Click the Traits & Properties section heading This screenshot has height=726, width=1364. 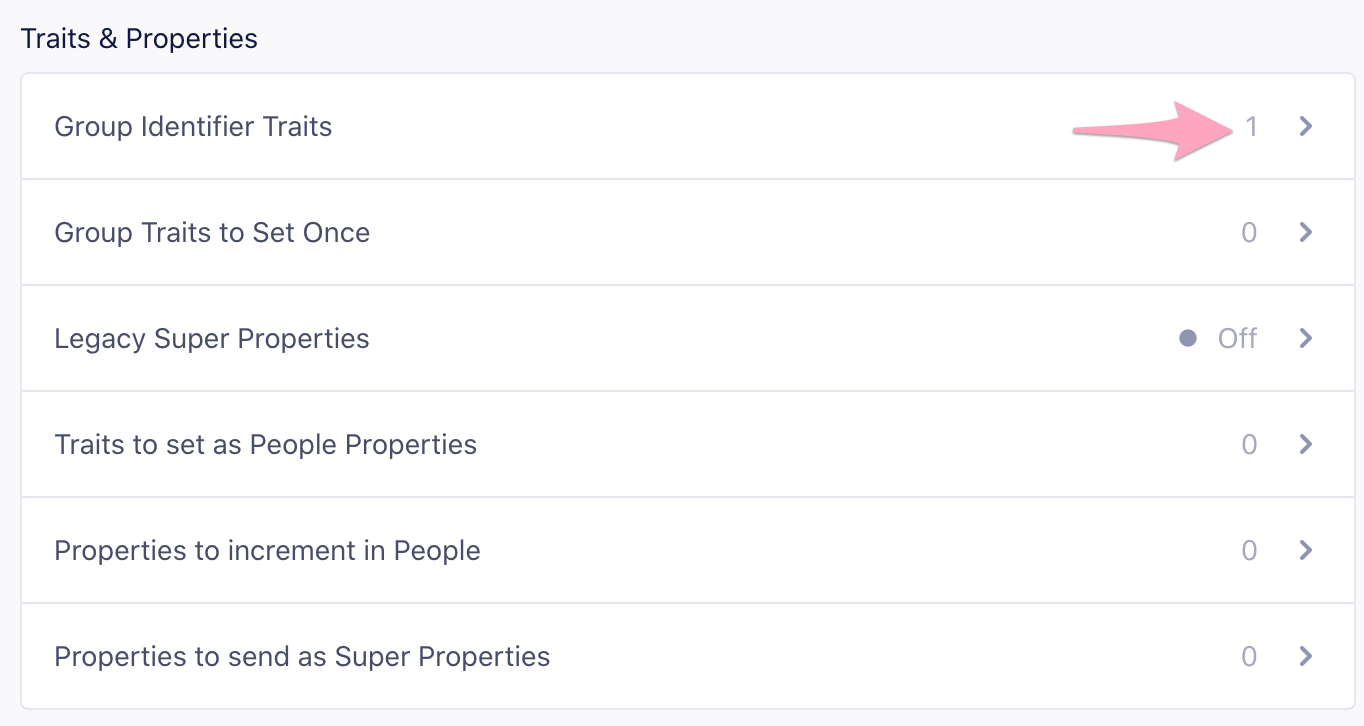pyautogui.click(x=138, y=37)
